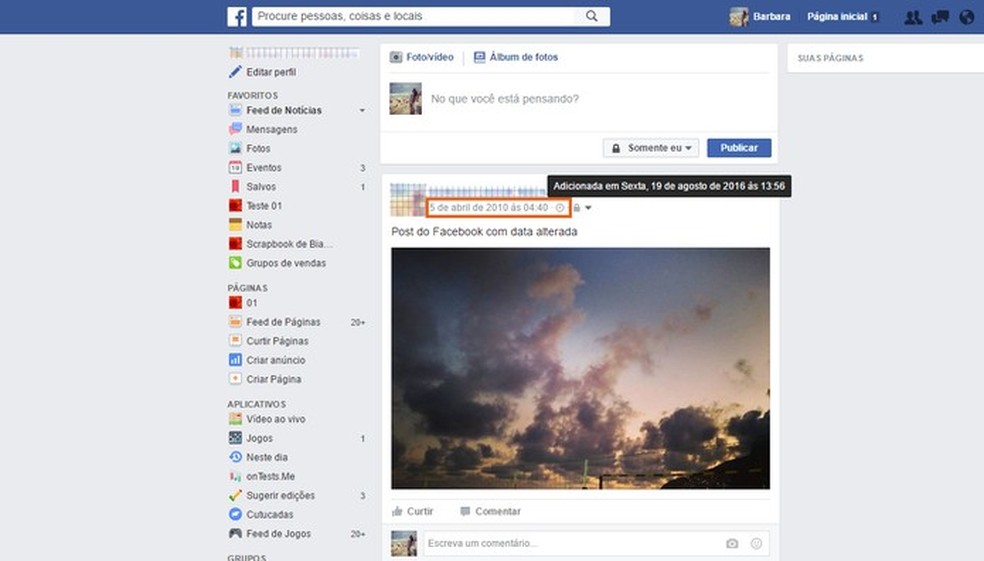Click the Sugerir edições checkmark icon

(x=235, y=495)
